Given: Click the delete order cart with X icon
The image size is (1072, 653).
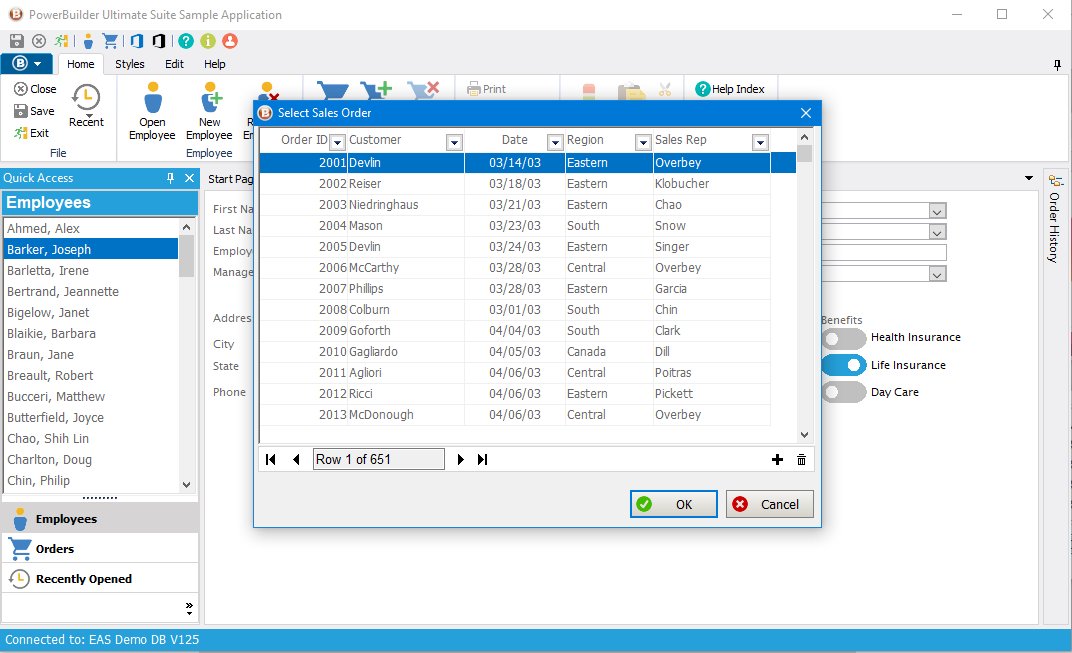Looking at the screenshot, I should click(x=423, y=91).
